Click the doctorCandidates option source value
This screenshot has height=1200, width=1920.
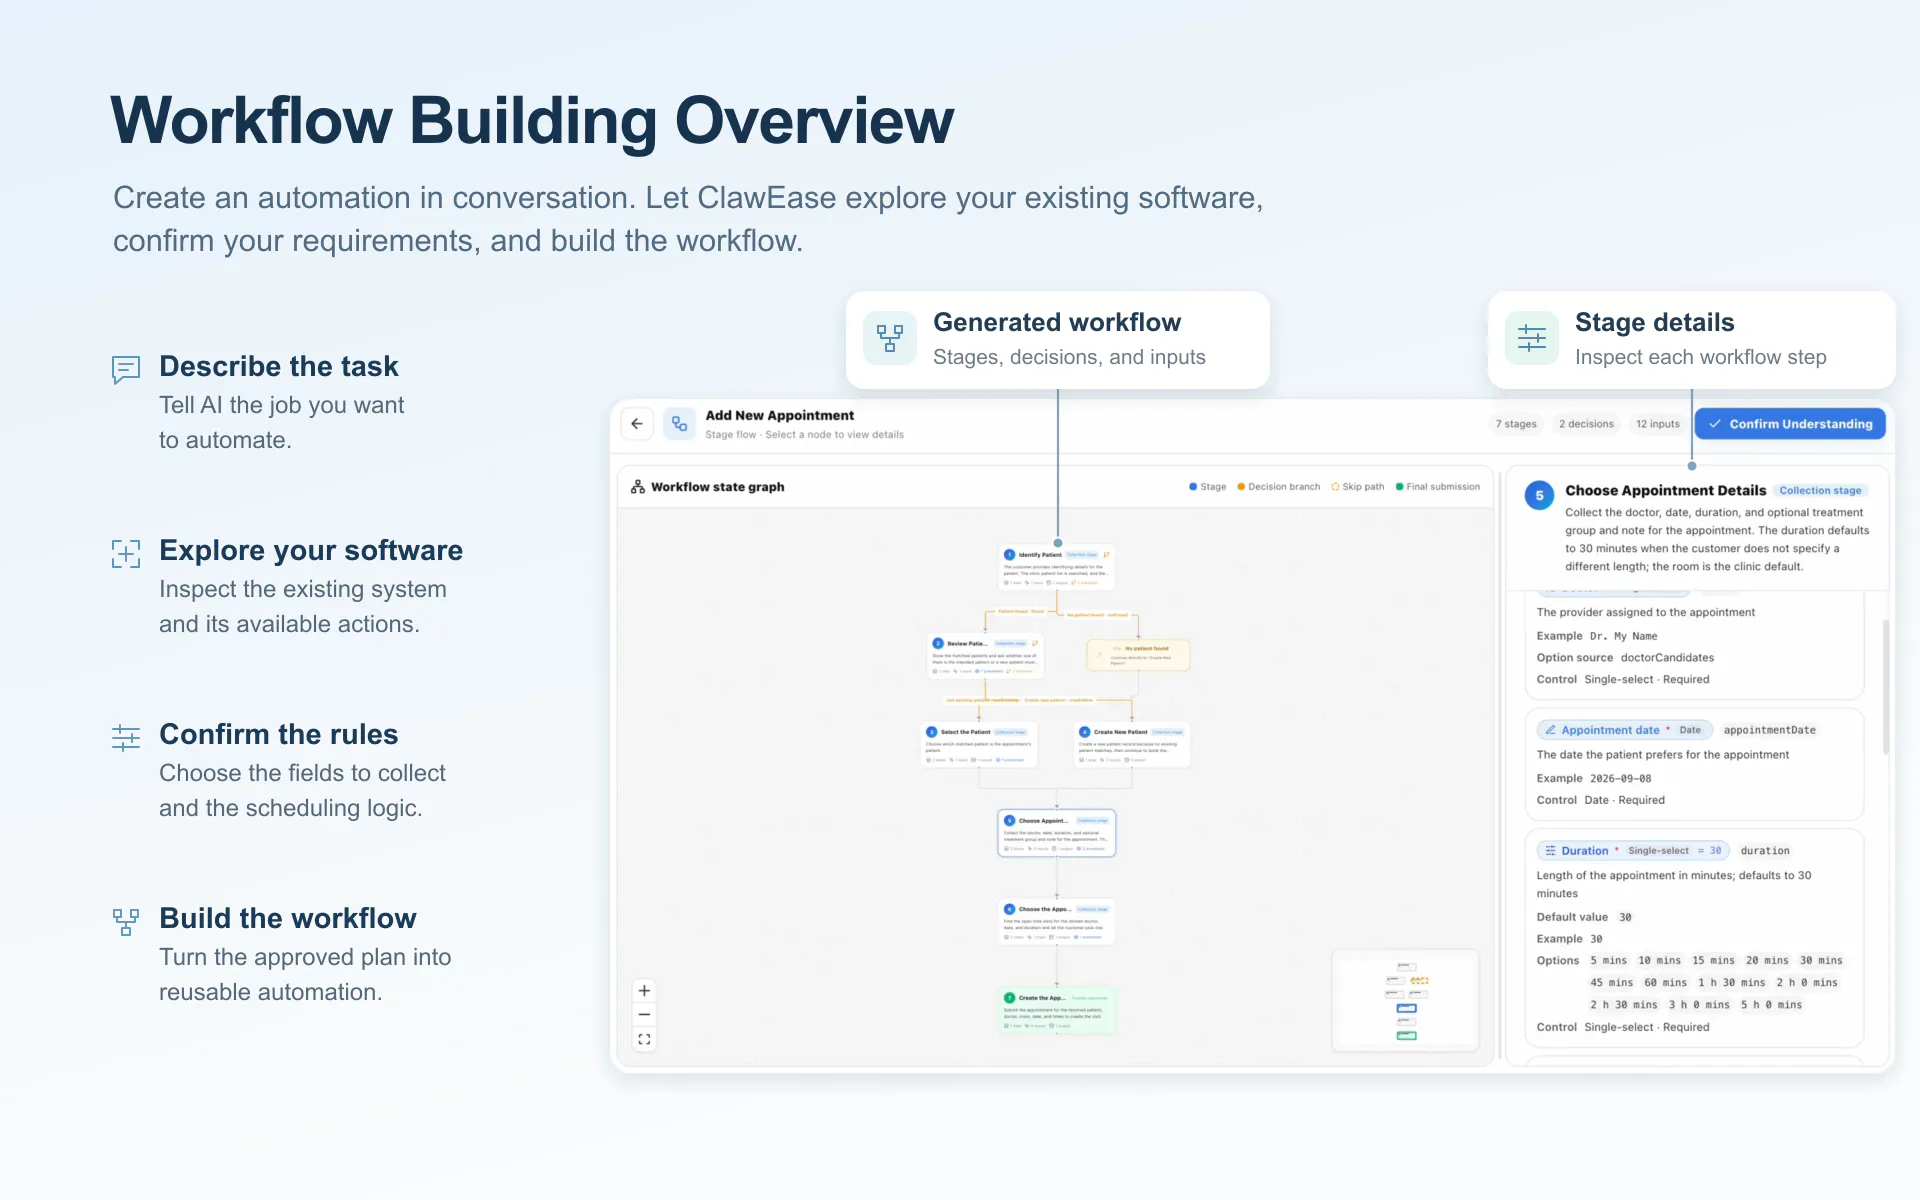[1667, 658]
